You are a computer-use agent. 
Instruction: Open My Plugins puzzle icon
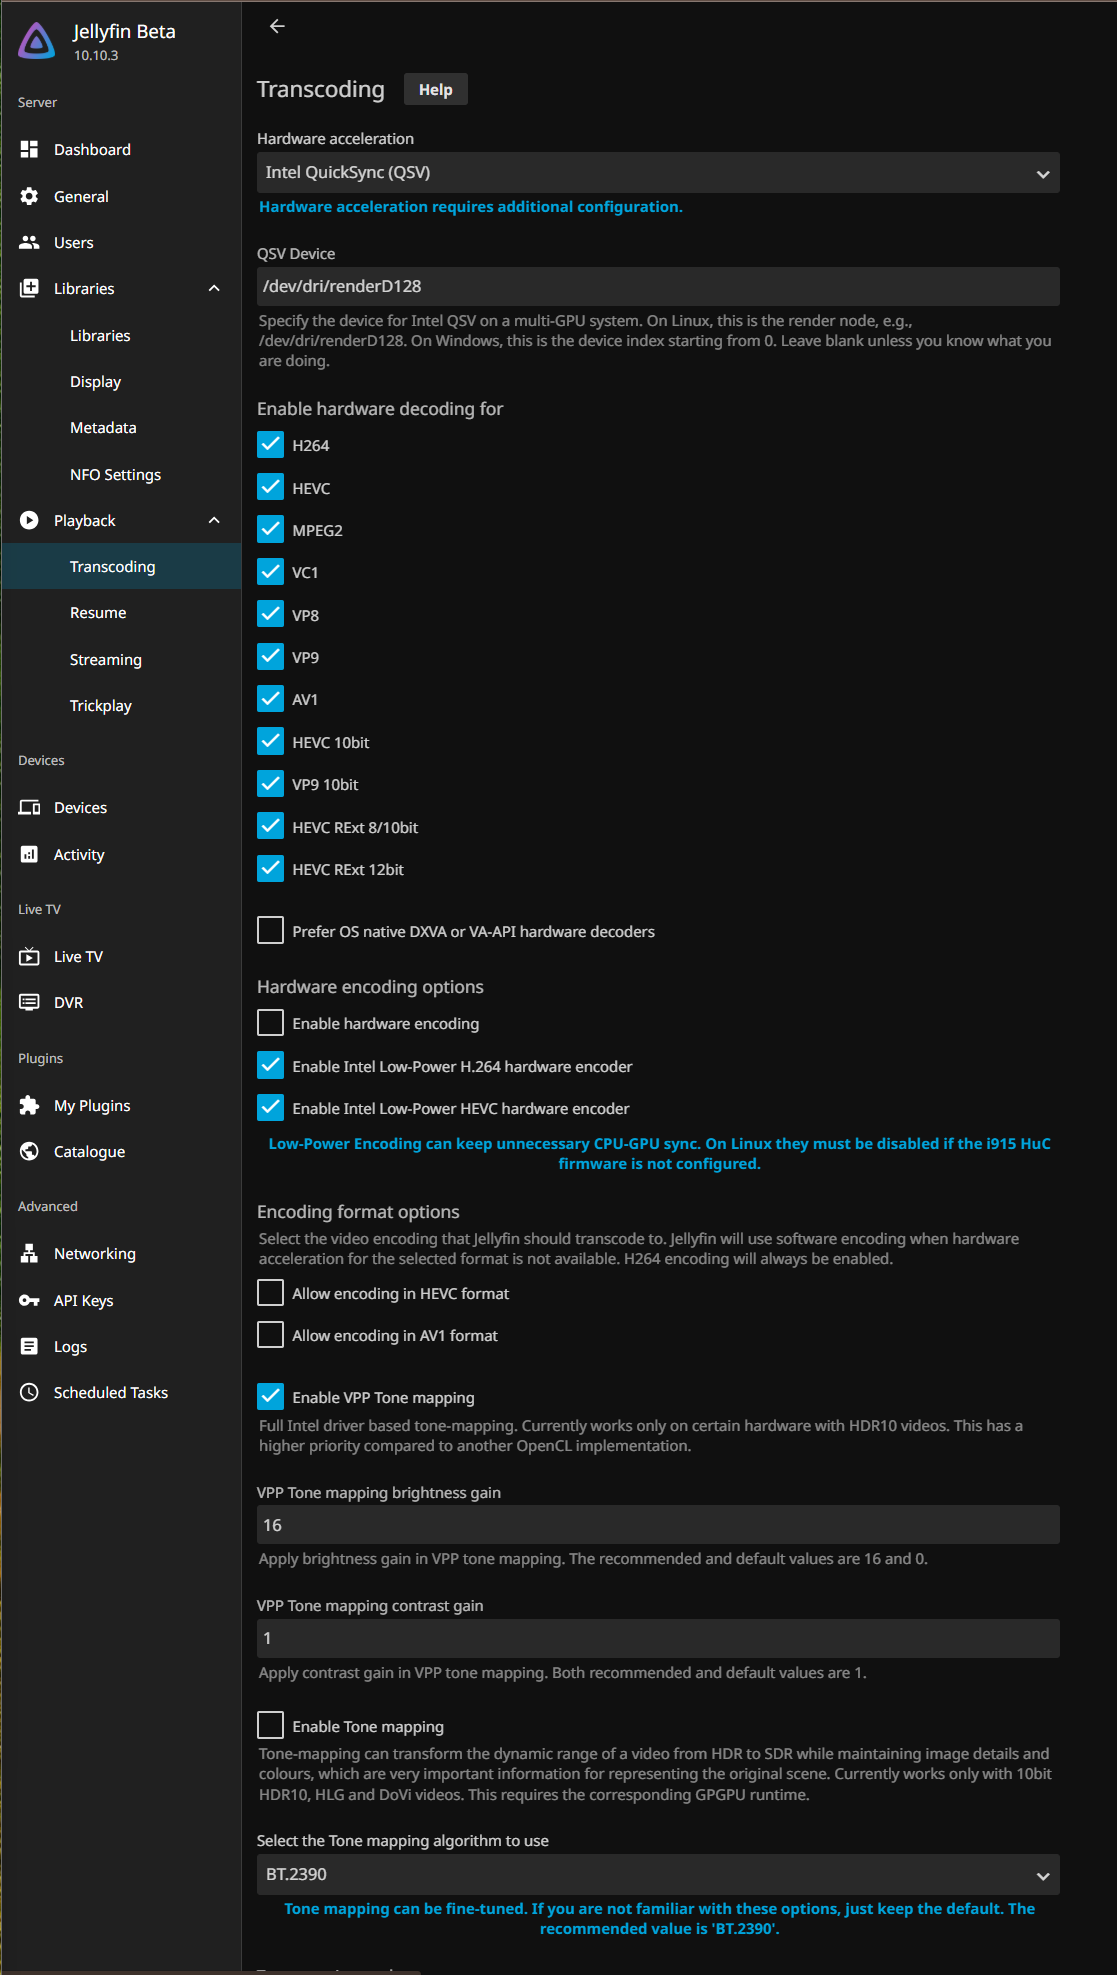click(29, 1105)
